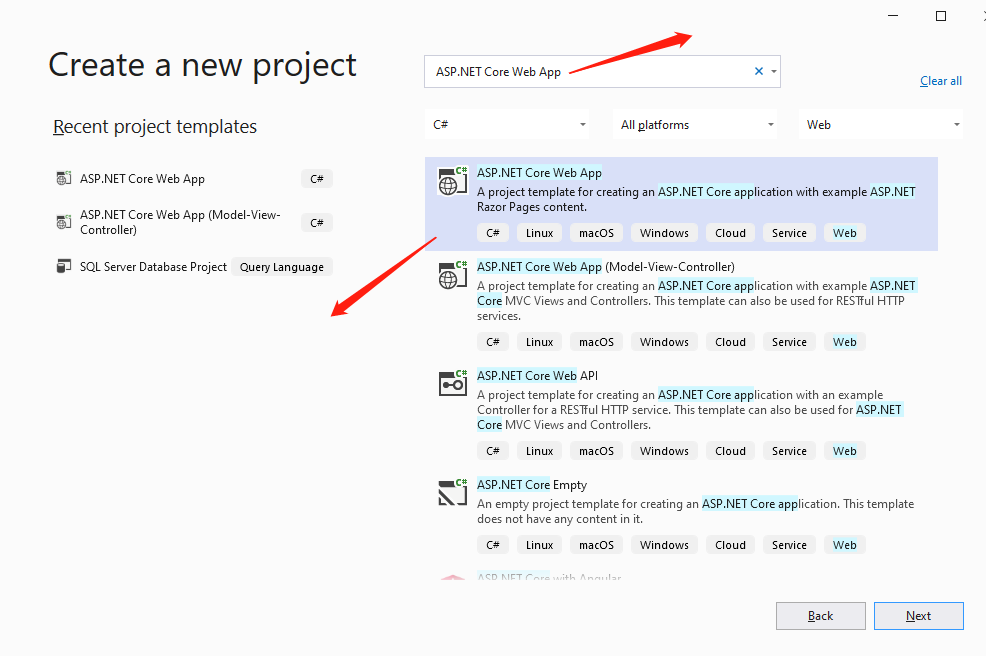
Task: Click Windows tag under Model-View-Controller template
Action: coord(664,342)
